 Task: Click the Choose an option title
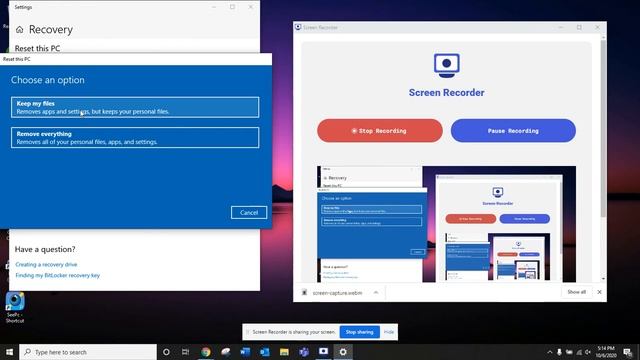48,80
